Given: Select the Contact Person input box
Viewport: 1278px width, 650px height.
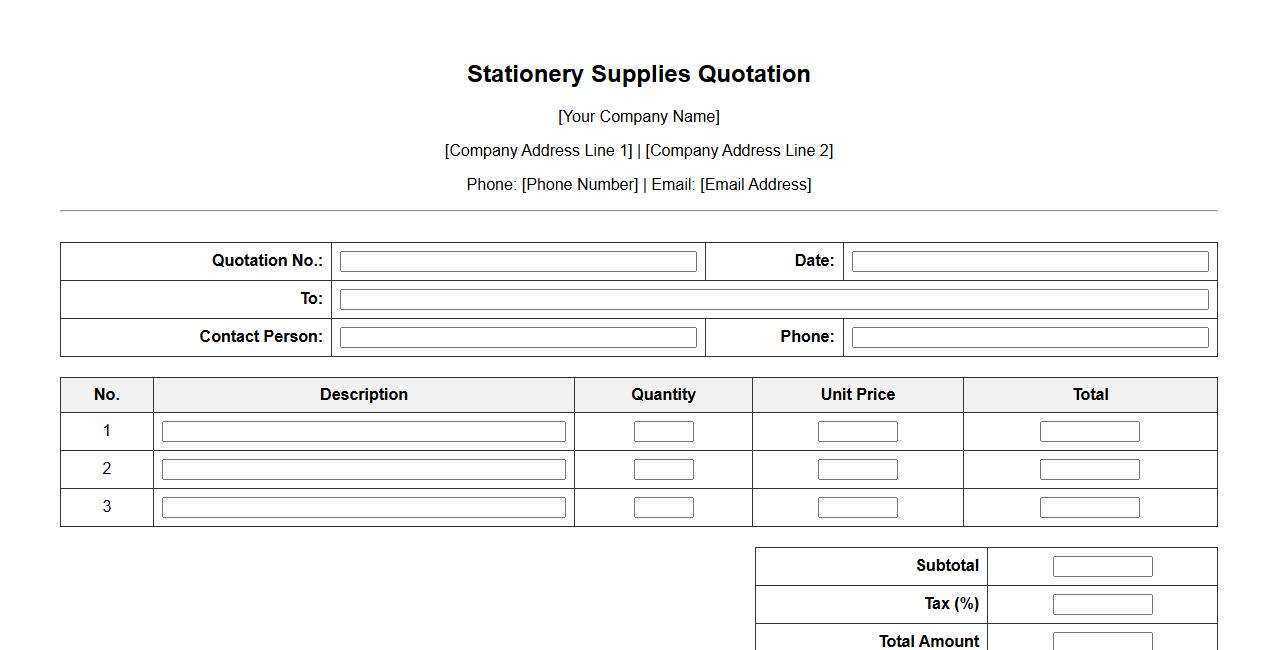Looking at the screenshot, I should (518, 338).
